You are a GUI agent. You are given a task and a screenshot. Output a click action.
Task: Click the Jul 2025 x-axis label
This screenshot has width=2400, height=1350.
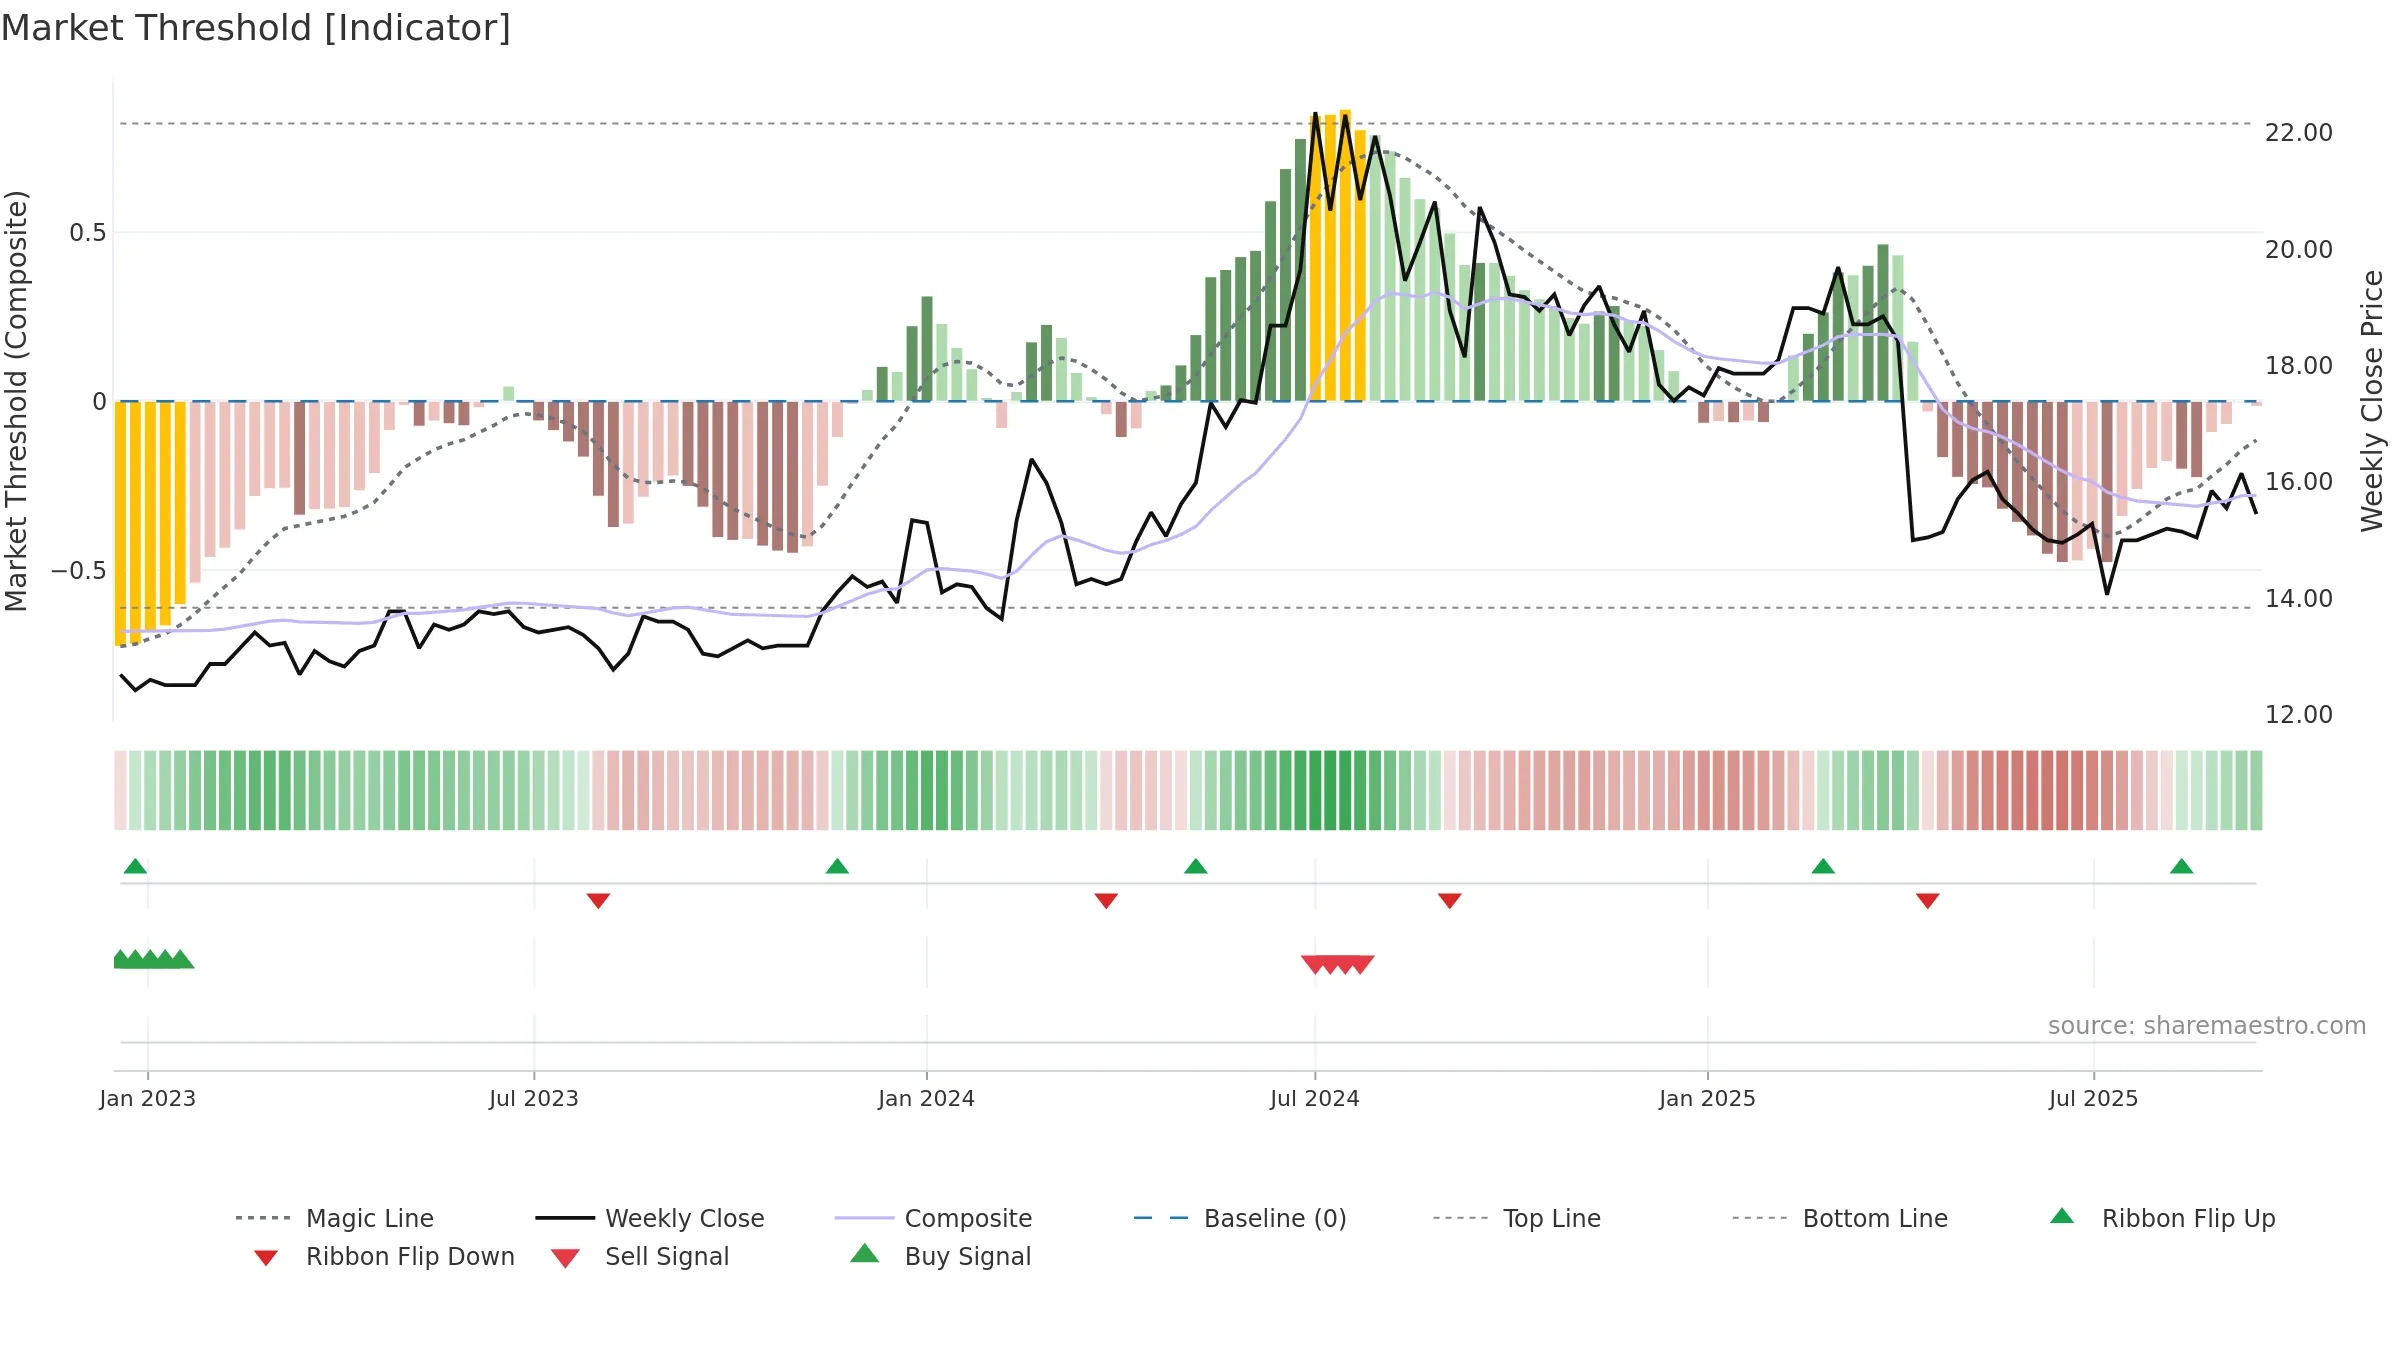(2094, 1098)
